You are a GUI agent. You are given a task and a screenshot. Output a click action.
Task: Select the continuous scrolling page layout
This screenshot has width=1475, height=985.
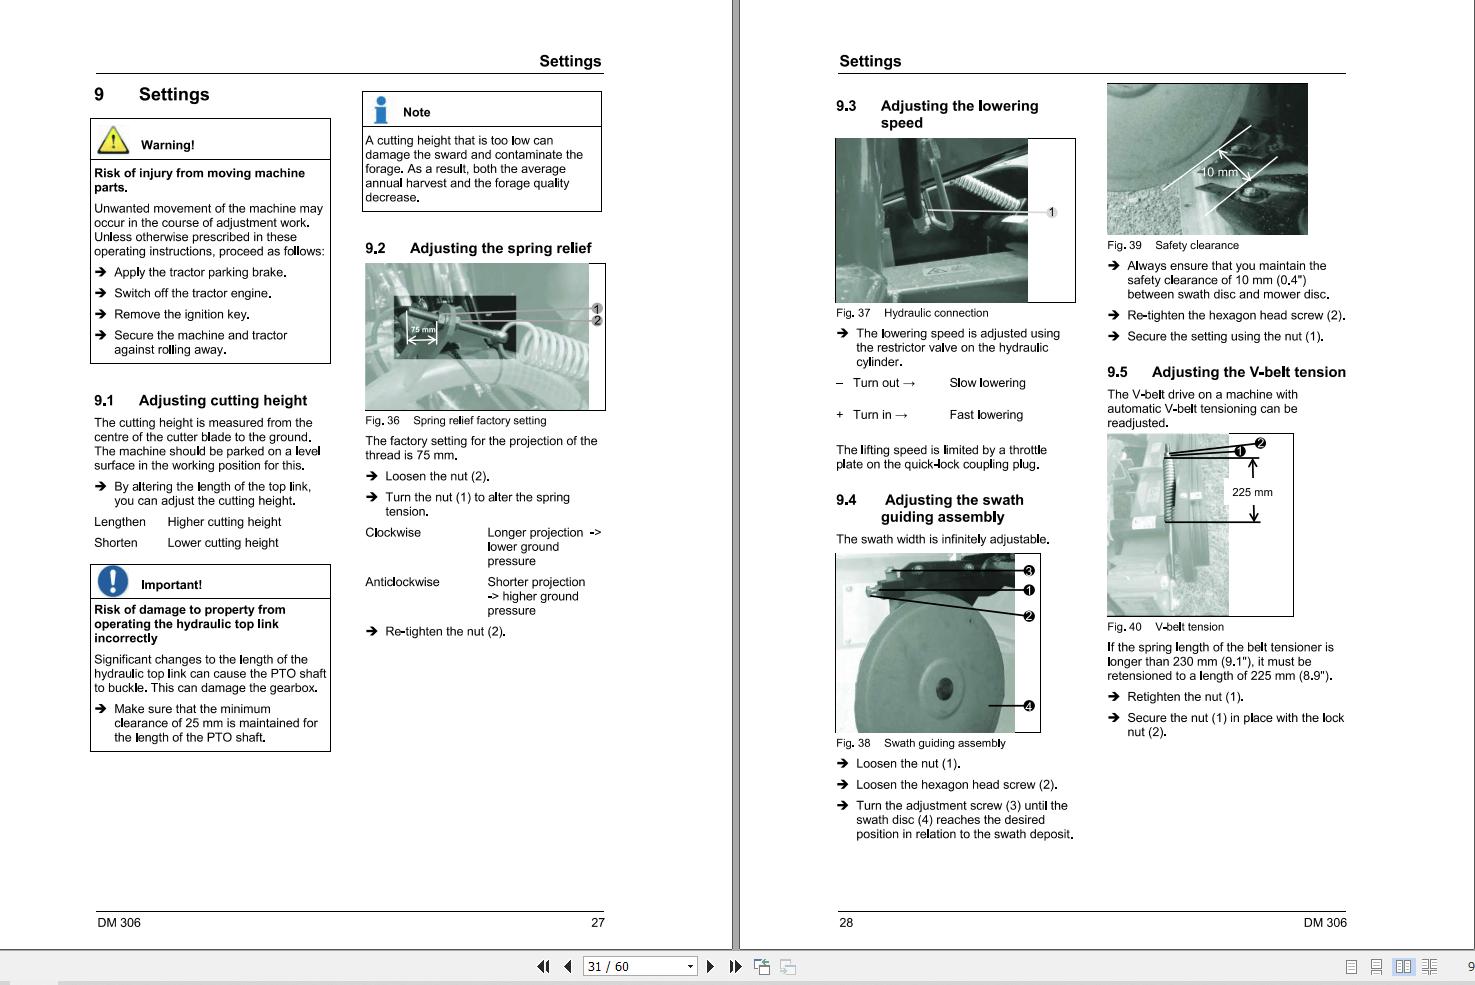(x=1376, y=966)
